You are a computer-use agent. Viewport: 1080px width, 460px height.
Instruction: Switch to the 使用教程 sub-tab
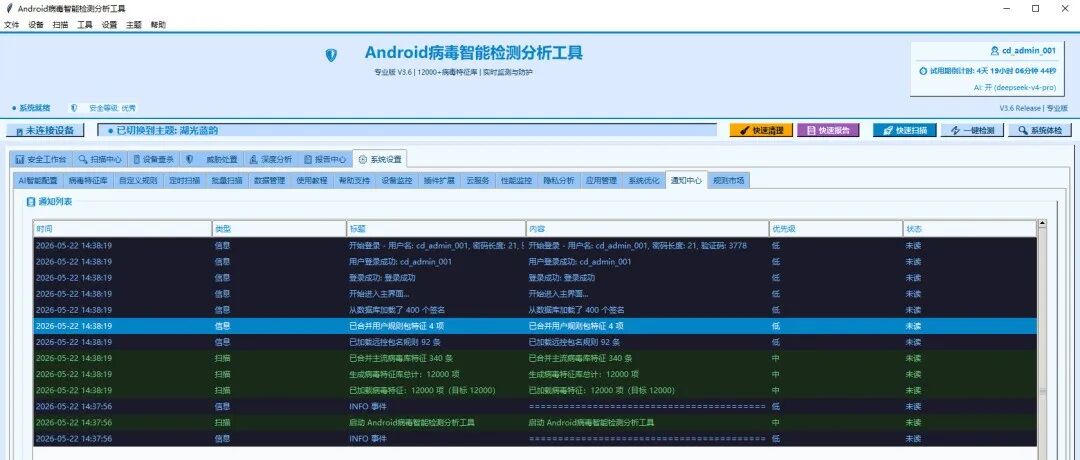pyautogui.click(x=311, y=181)
